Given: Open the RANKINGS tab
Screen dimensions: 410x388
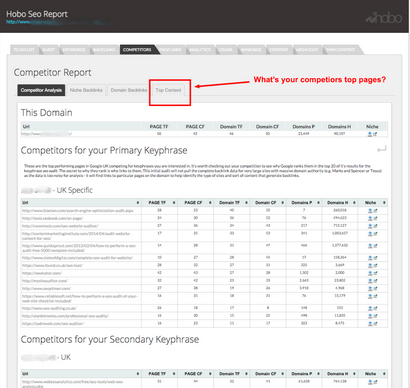Looking at the screenshot, I should point(251,50).
